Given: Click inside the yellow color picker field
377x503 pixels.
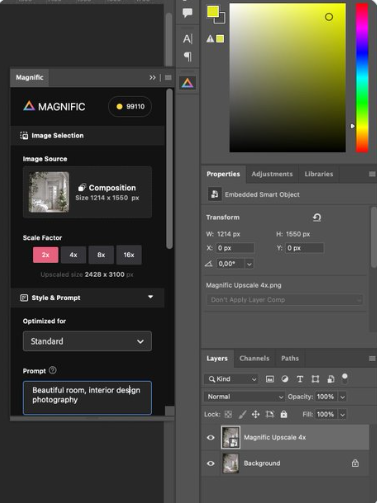Looking at the screenshot, I should (287, 78).
